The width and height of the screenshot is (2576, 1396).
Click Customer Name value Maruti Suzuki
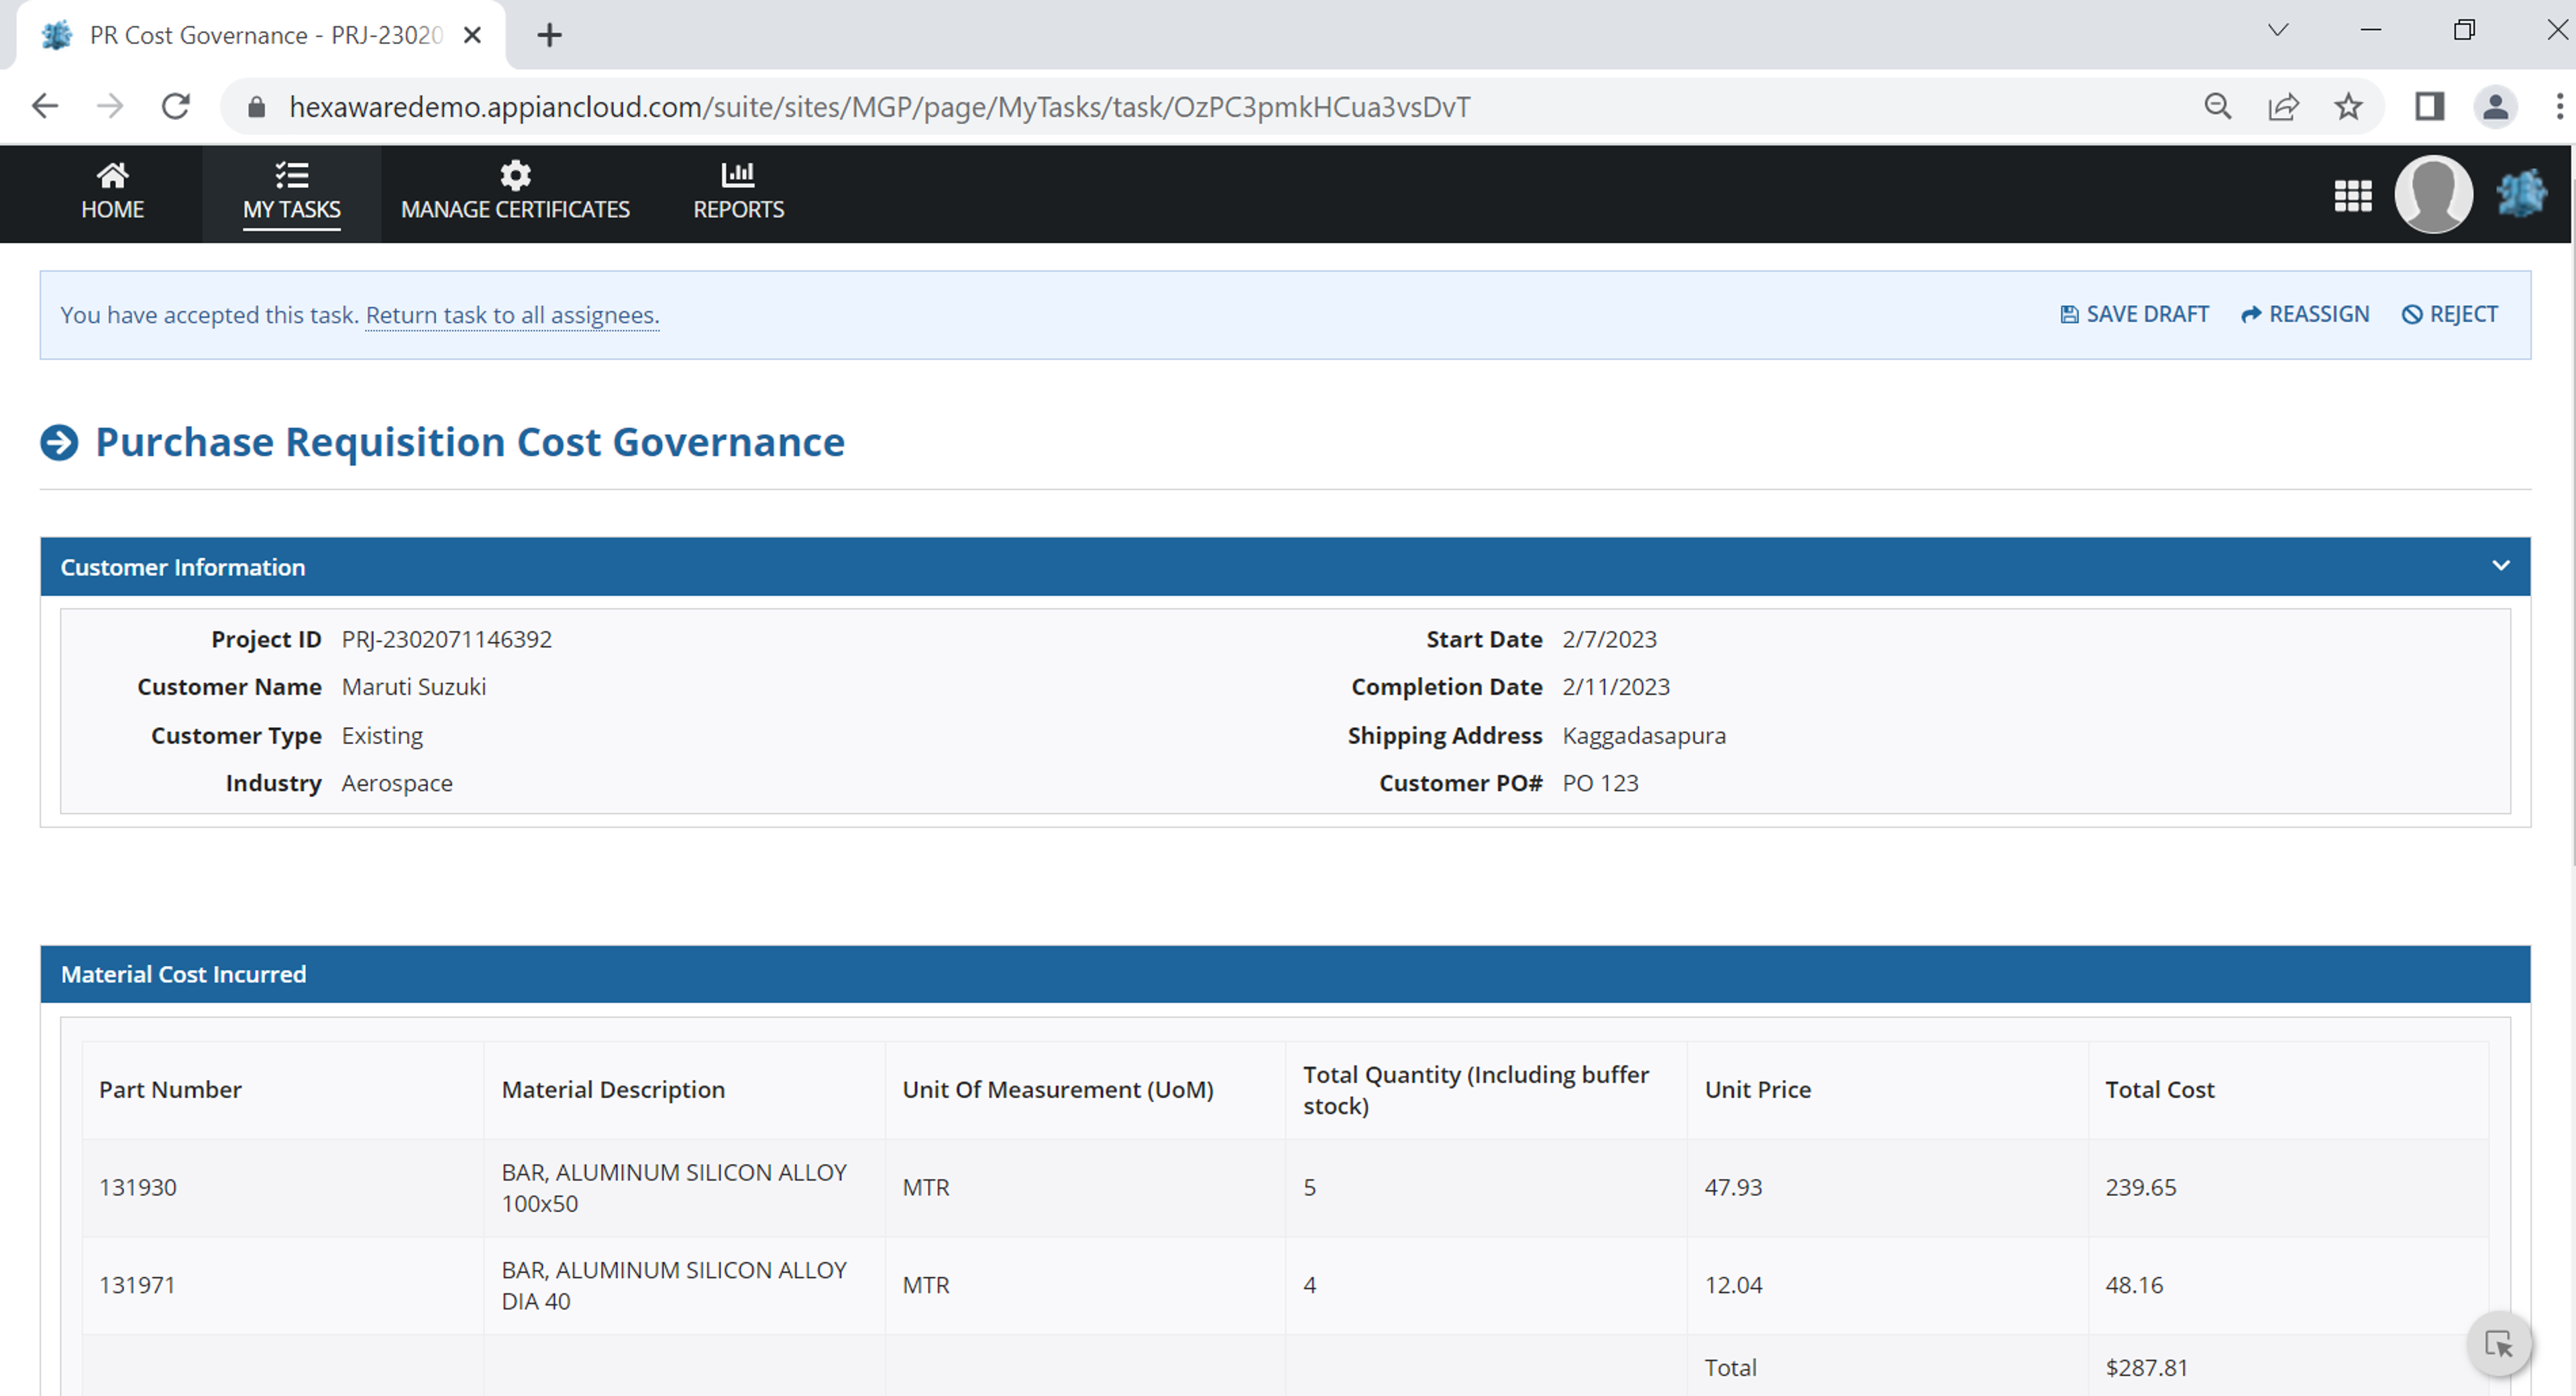[x=413, y=687]
